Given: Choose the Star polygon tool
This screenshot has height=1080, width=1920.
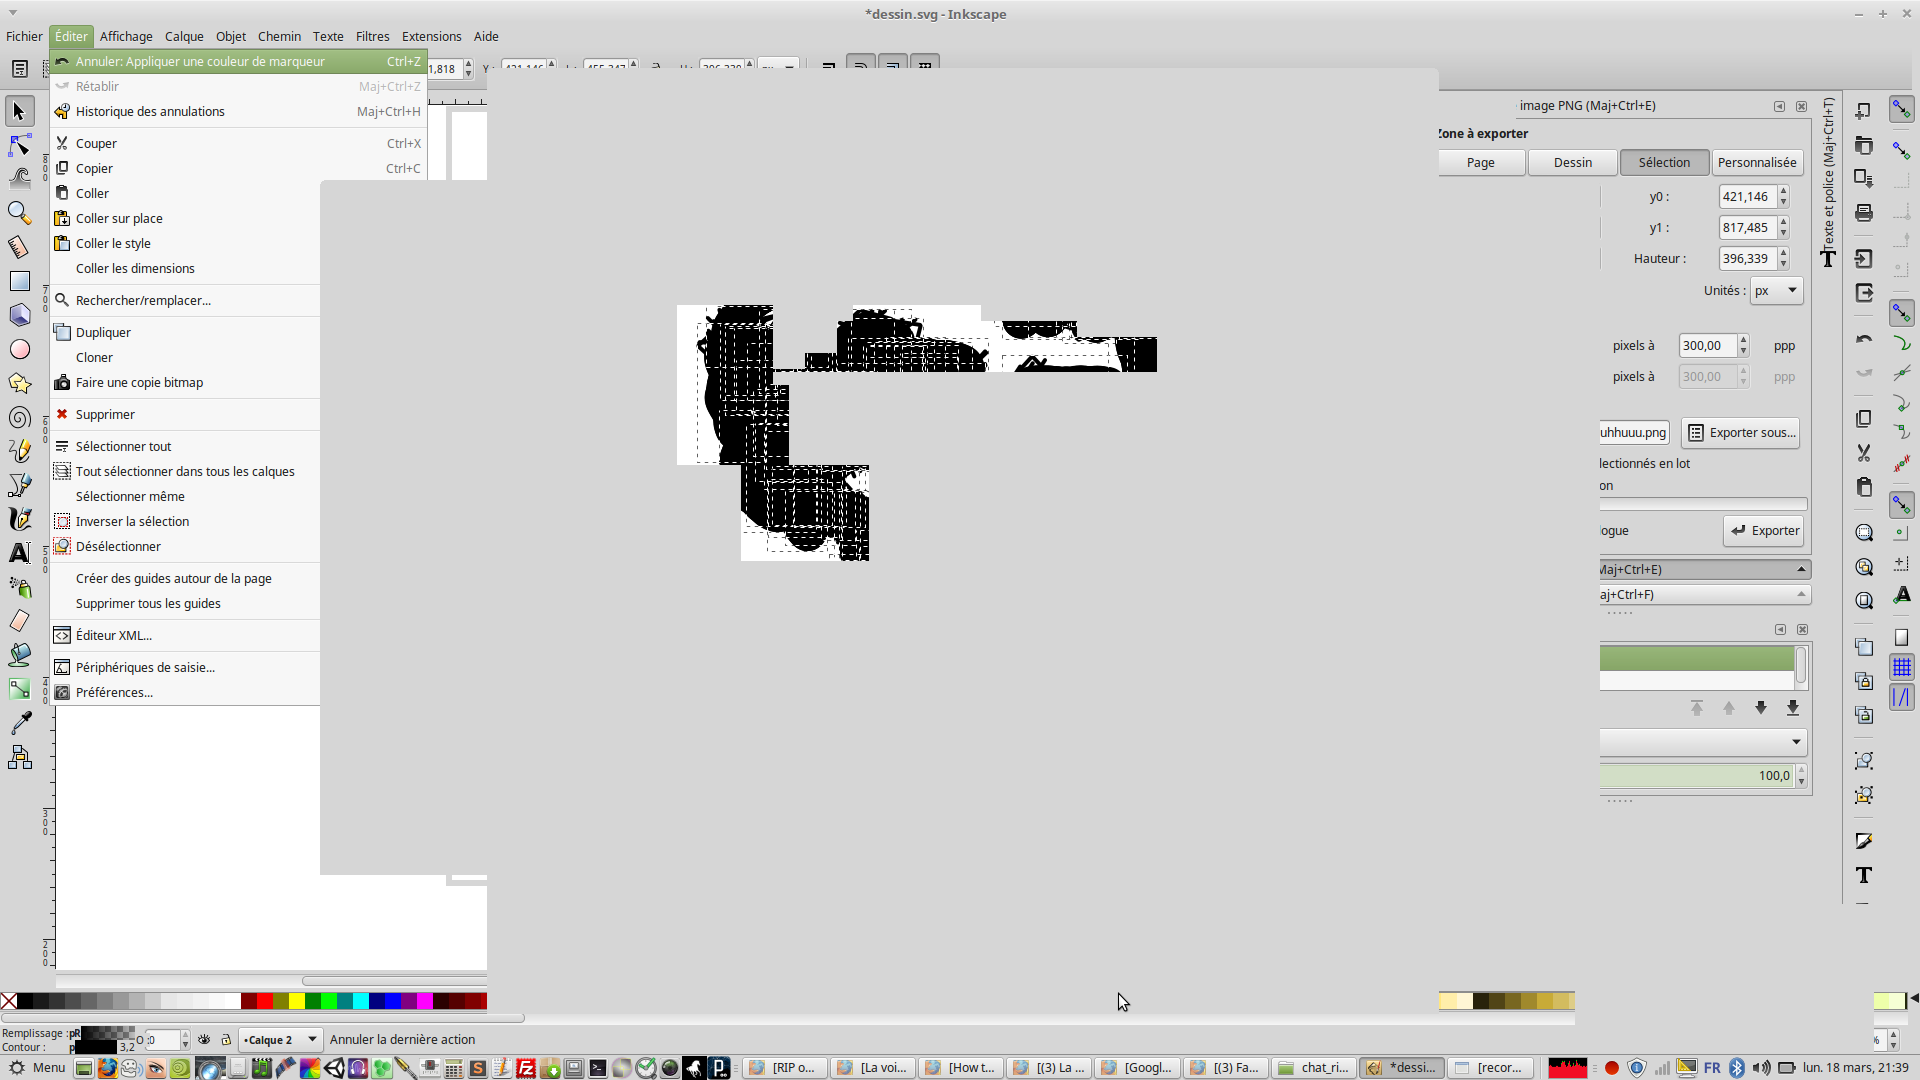Looking at the screenshot, I should pyautogui.click(x=19, y=383).
